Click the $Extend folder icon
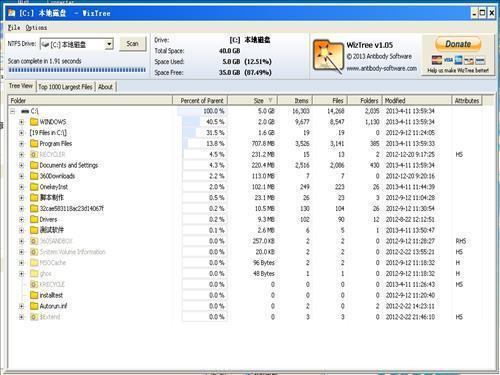The width and height of the screenshot is (500, 375). coord(34,317)
